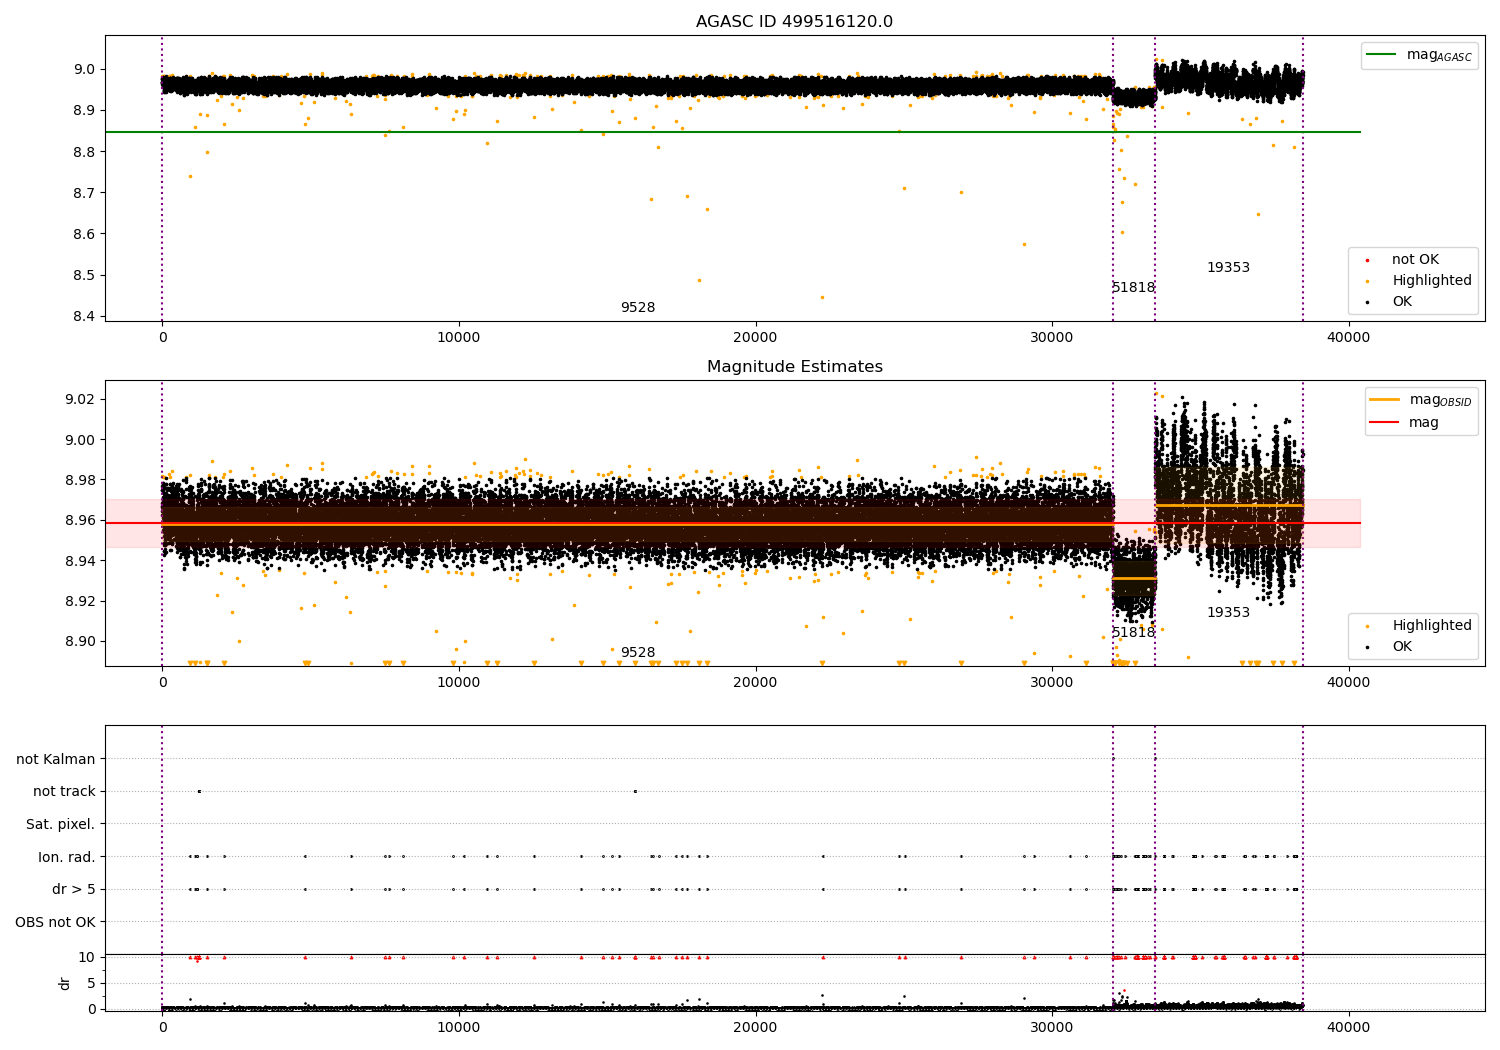The width and height of the screenshot is (1500, 1050).
Task: Click the "Ion. rad." row label
Action: pos(67,857)
